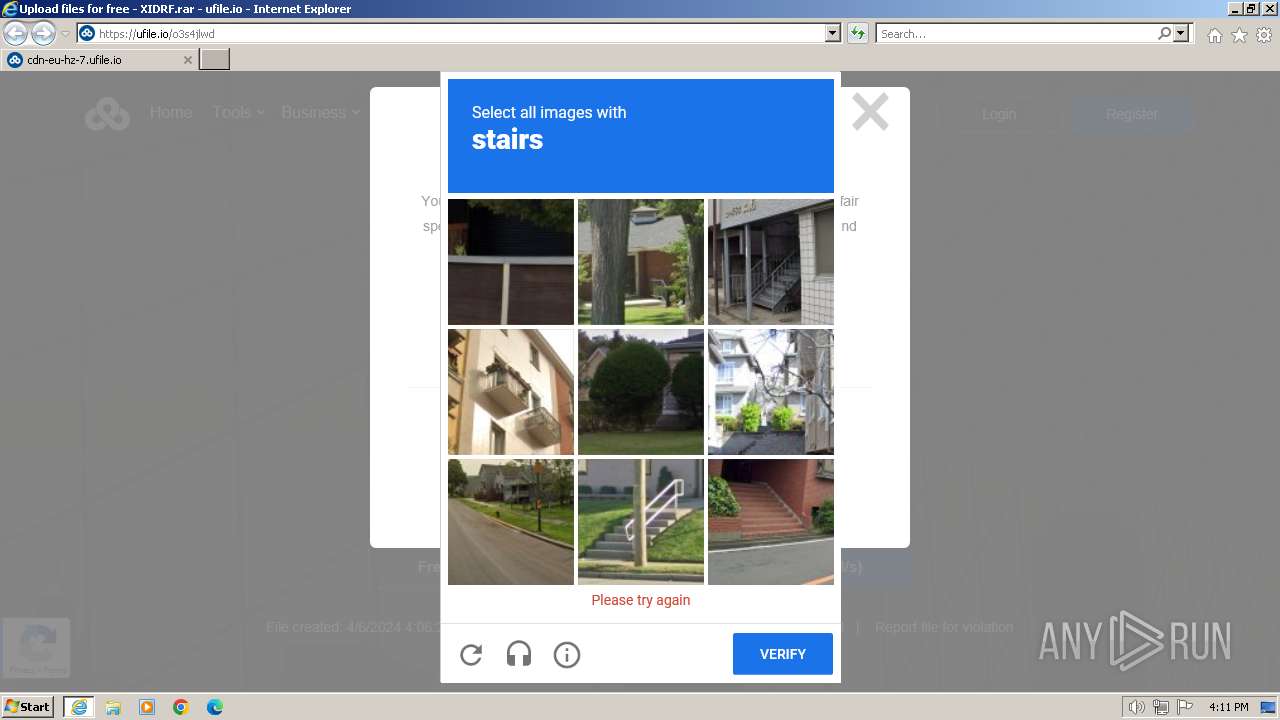
Task: Open captcha help info icon
Action: pos(567,655)
